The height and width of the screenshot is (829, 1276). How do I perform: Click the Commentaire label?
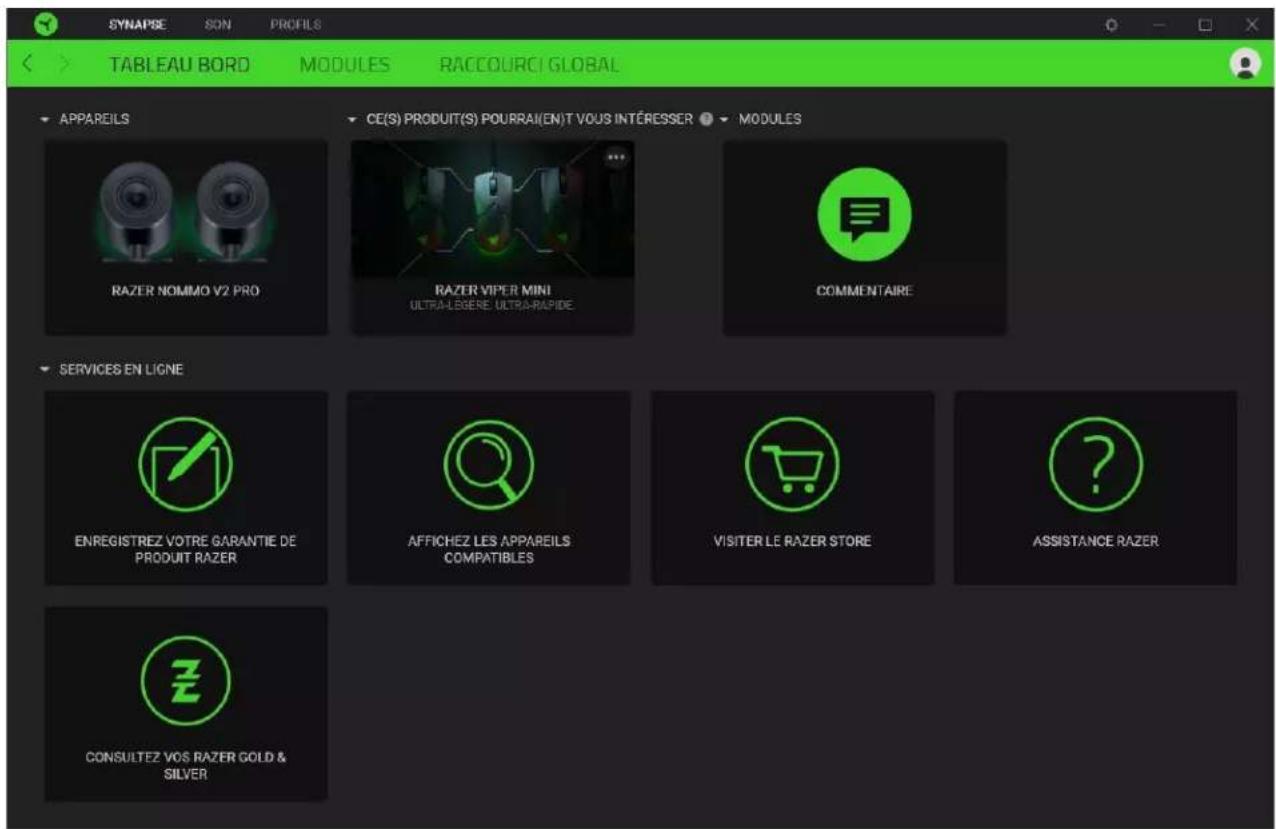tap(864, 292)
